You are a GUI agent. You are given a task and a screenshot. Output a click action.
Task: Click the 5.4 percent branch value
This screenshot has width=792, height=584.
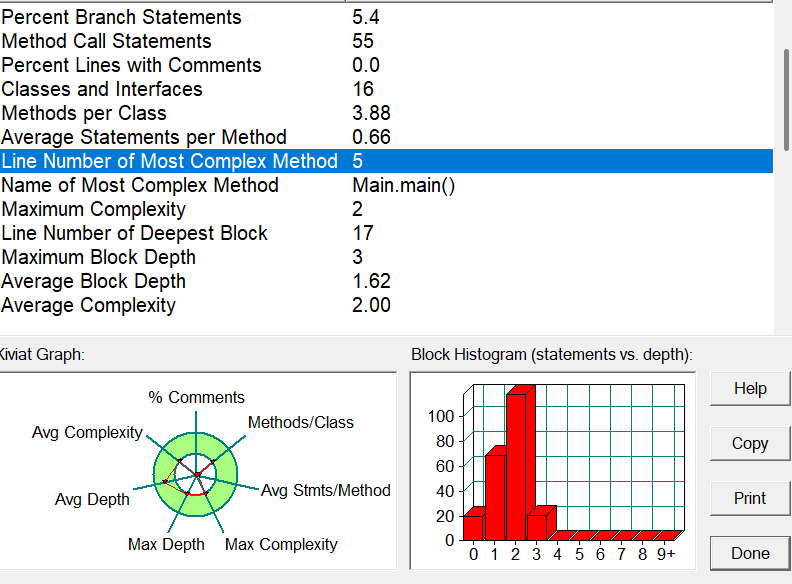pyautogui.click(x=366, y=17)
